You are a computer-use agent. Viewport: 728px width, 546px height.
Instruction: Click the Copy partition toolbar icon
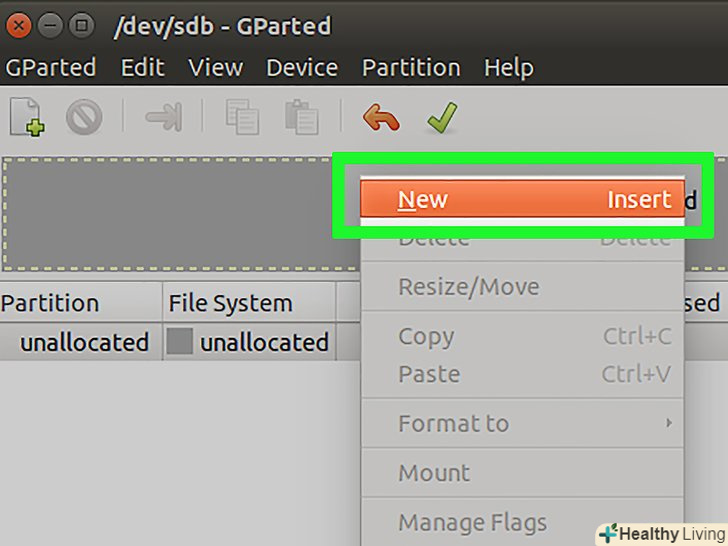pyautogui.click(x=242, y=118)
